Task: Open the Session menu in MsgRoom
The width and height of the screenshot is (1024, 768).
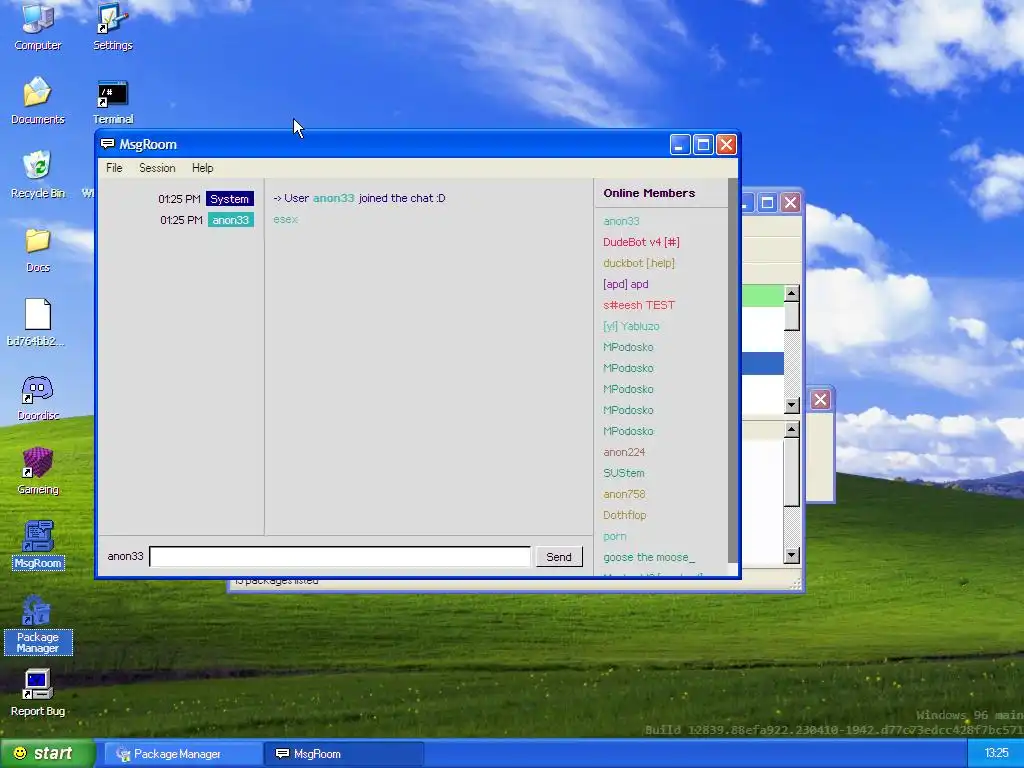Action: [x=157, y=168]
